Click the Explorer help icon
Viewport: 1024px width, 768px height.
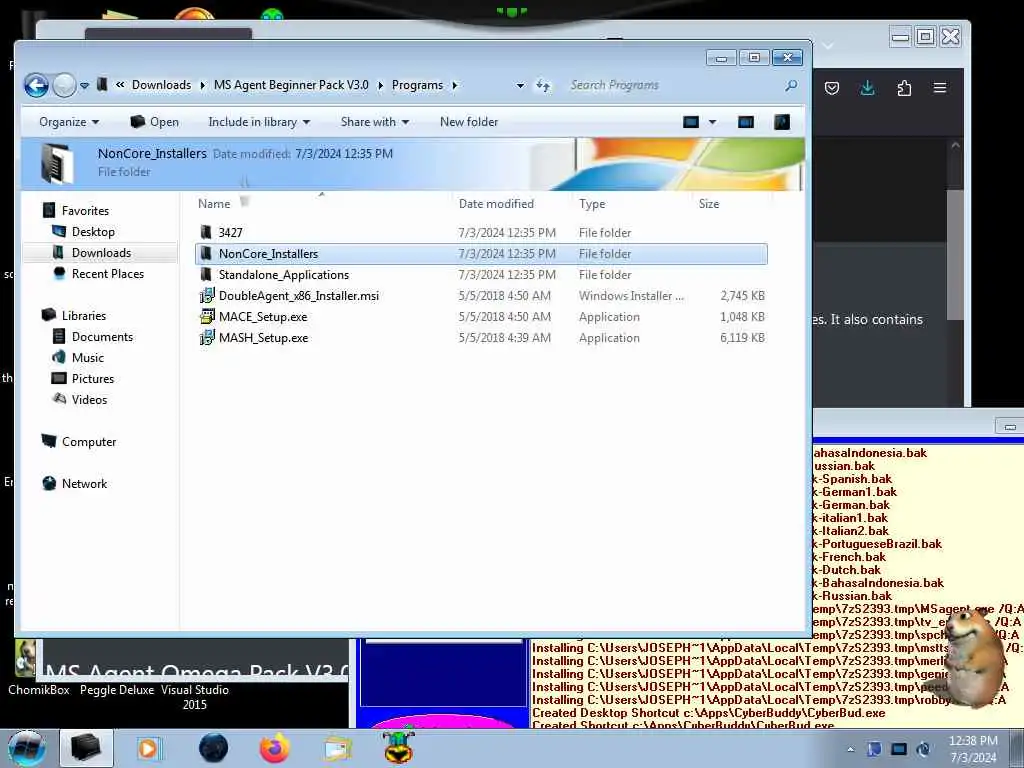(x=782, y=122)
